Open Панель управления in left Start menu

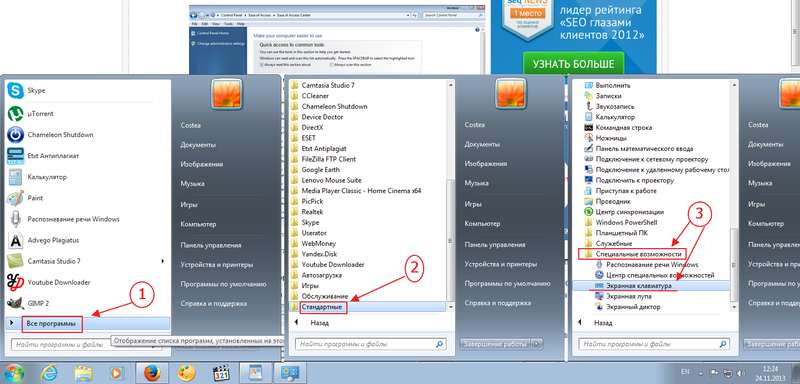coord(211,244)
